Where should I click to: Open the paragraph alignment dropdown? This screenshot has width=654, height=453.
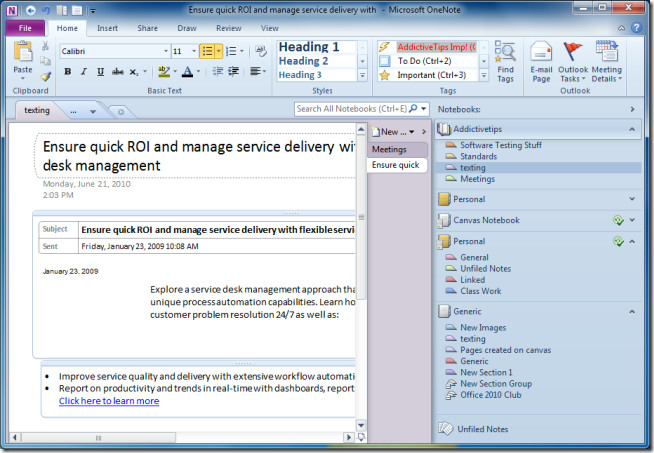tap(258, 71)
